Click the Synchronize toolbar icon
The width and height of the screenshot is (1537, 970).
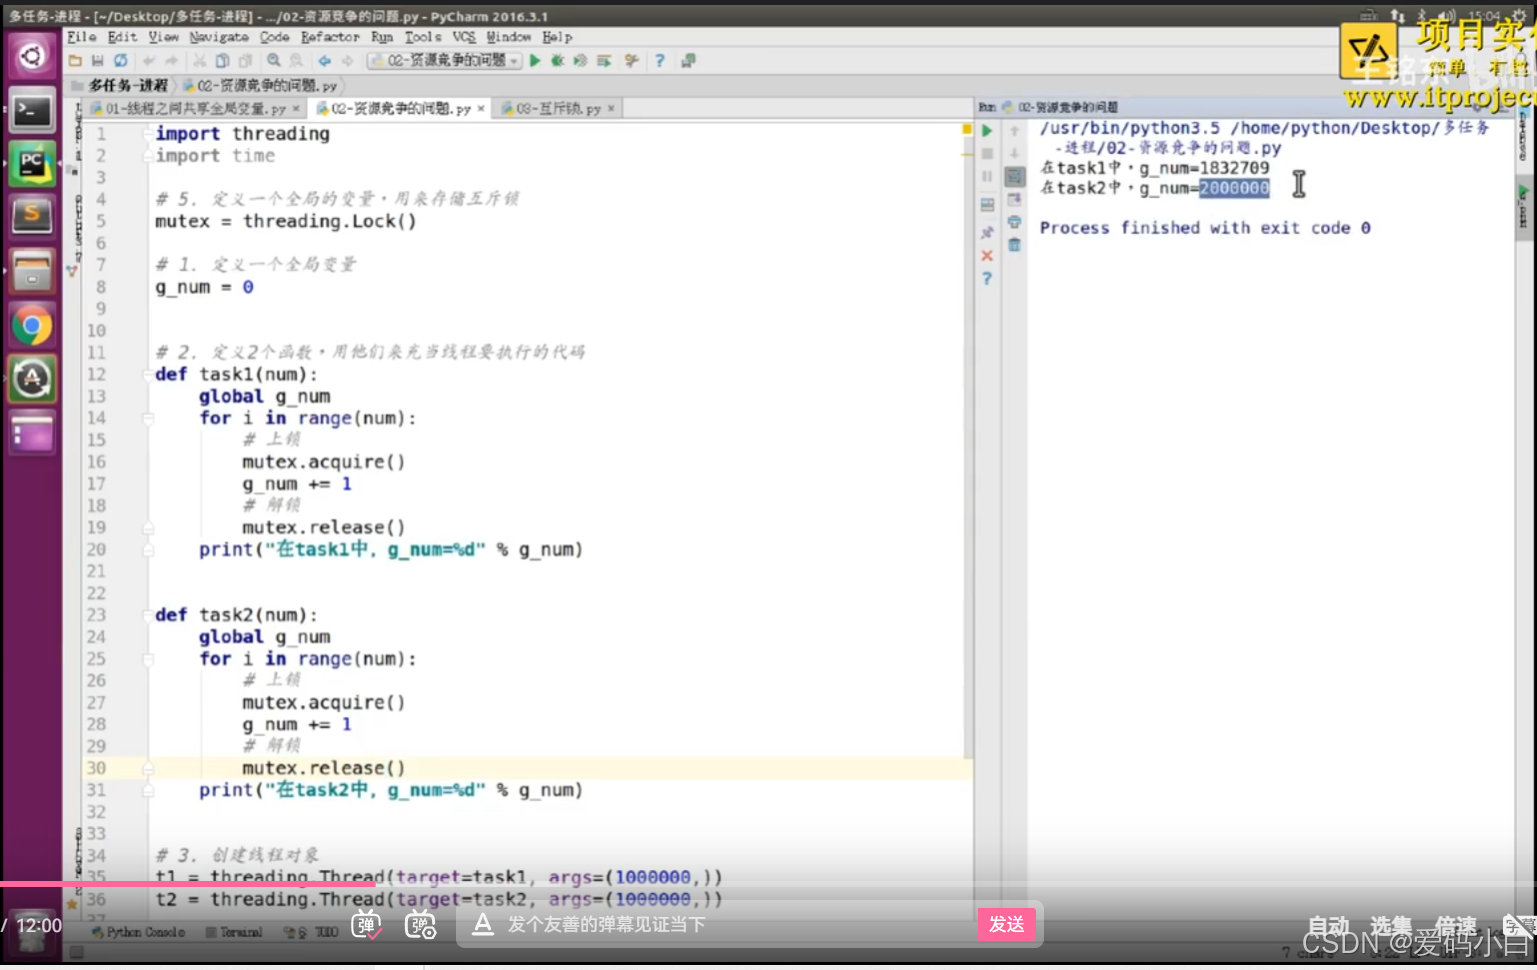tap(121, 61)
